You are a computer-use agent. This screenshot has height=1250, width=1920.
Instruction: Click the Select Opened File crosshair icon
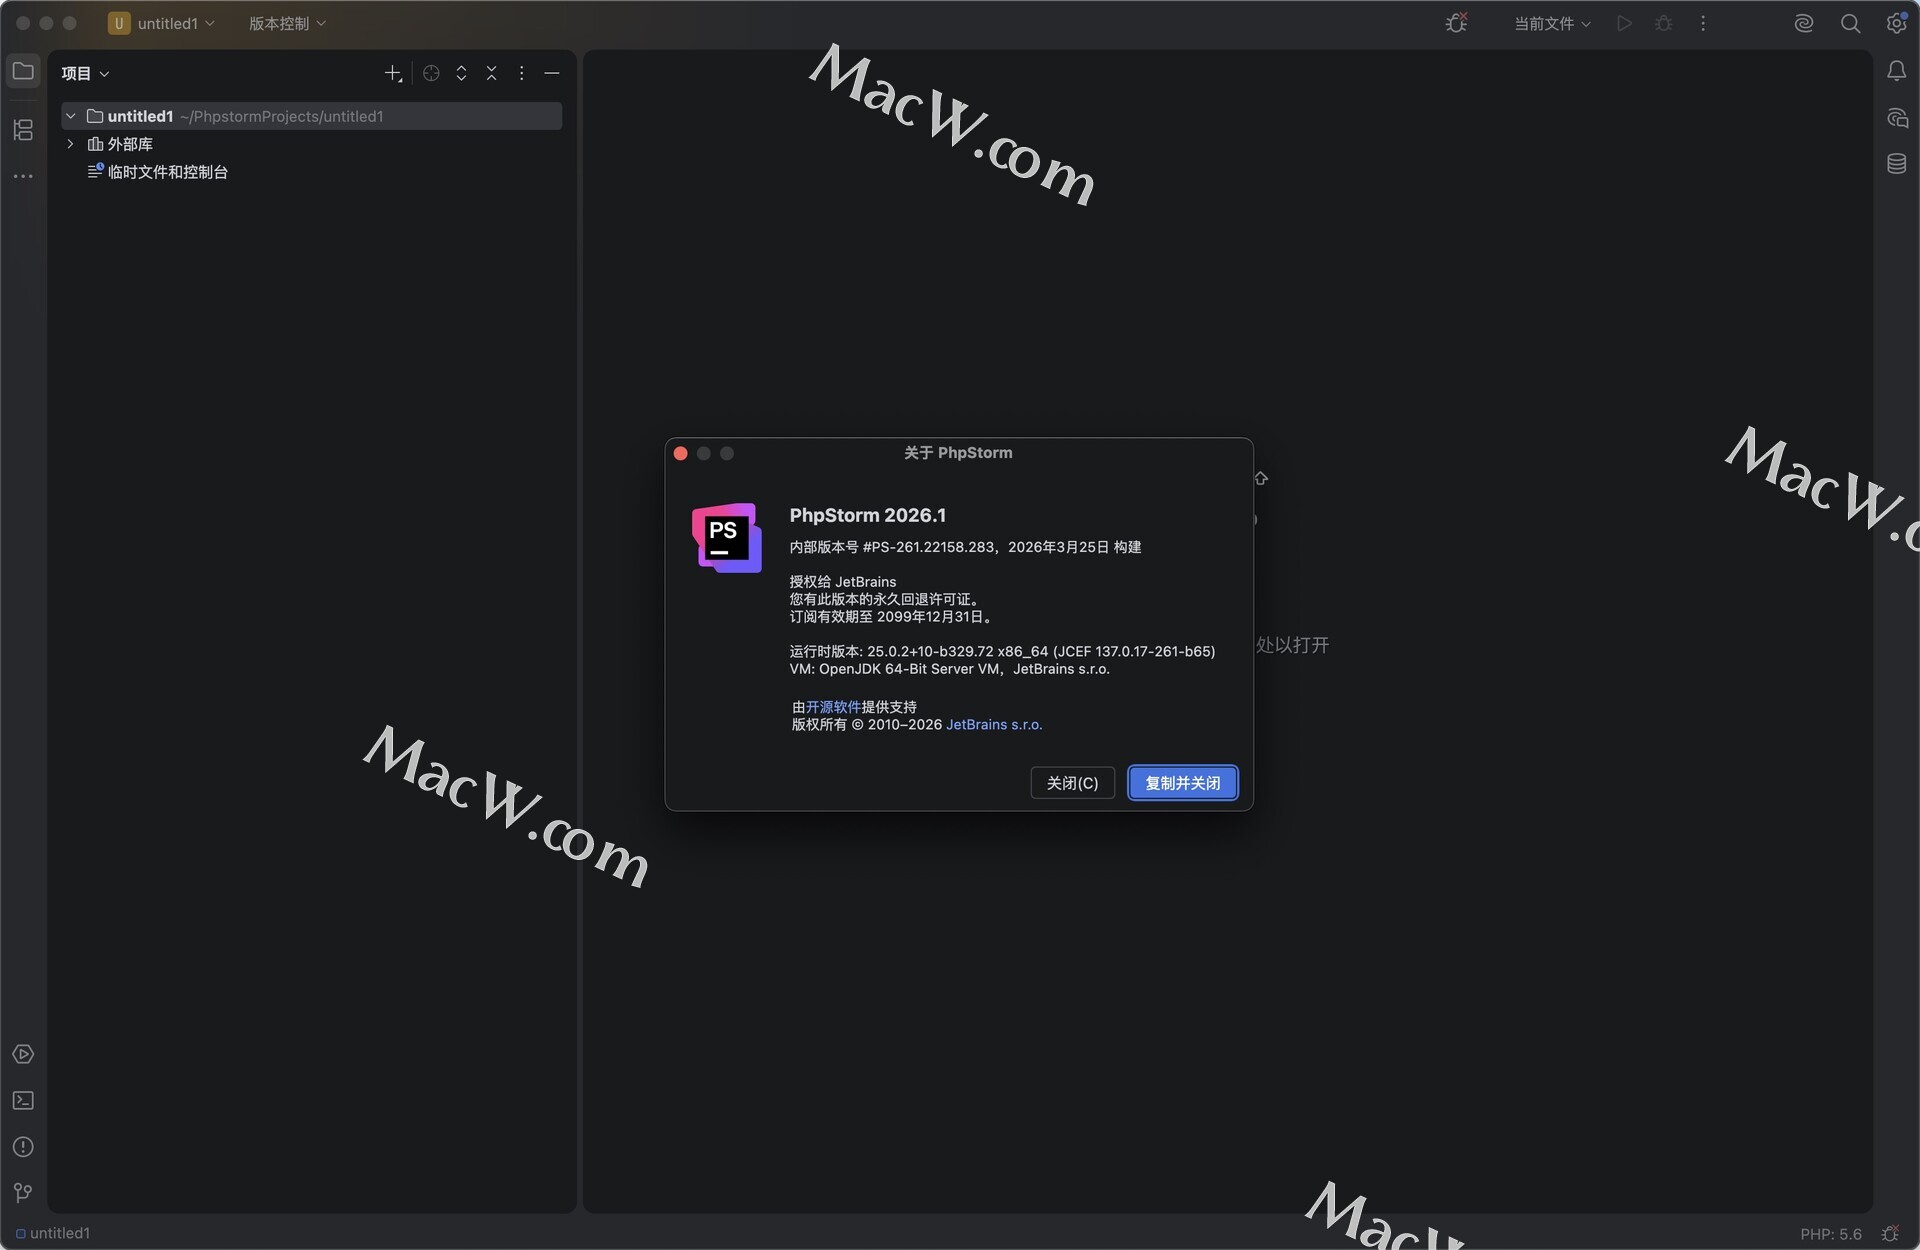431,73
